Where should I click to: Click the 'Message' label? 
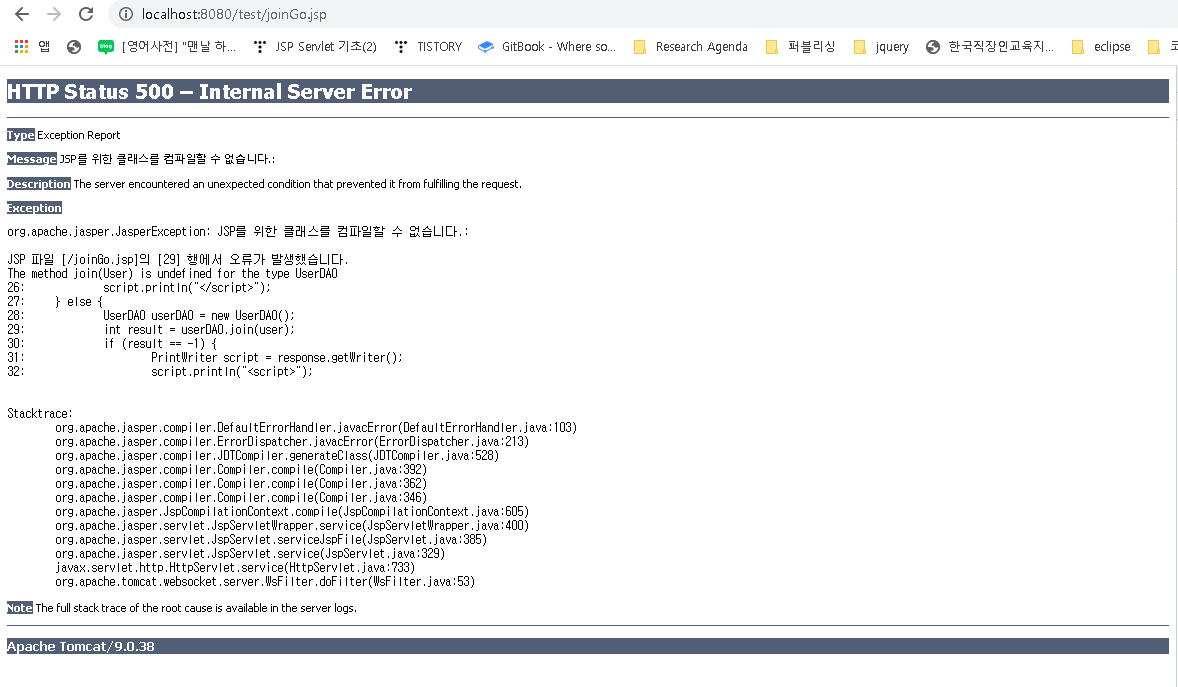[x=32, y=159]
